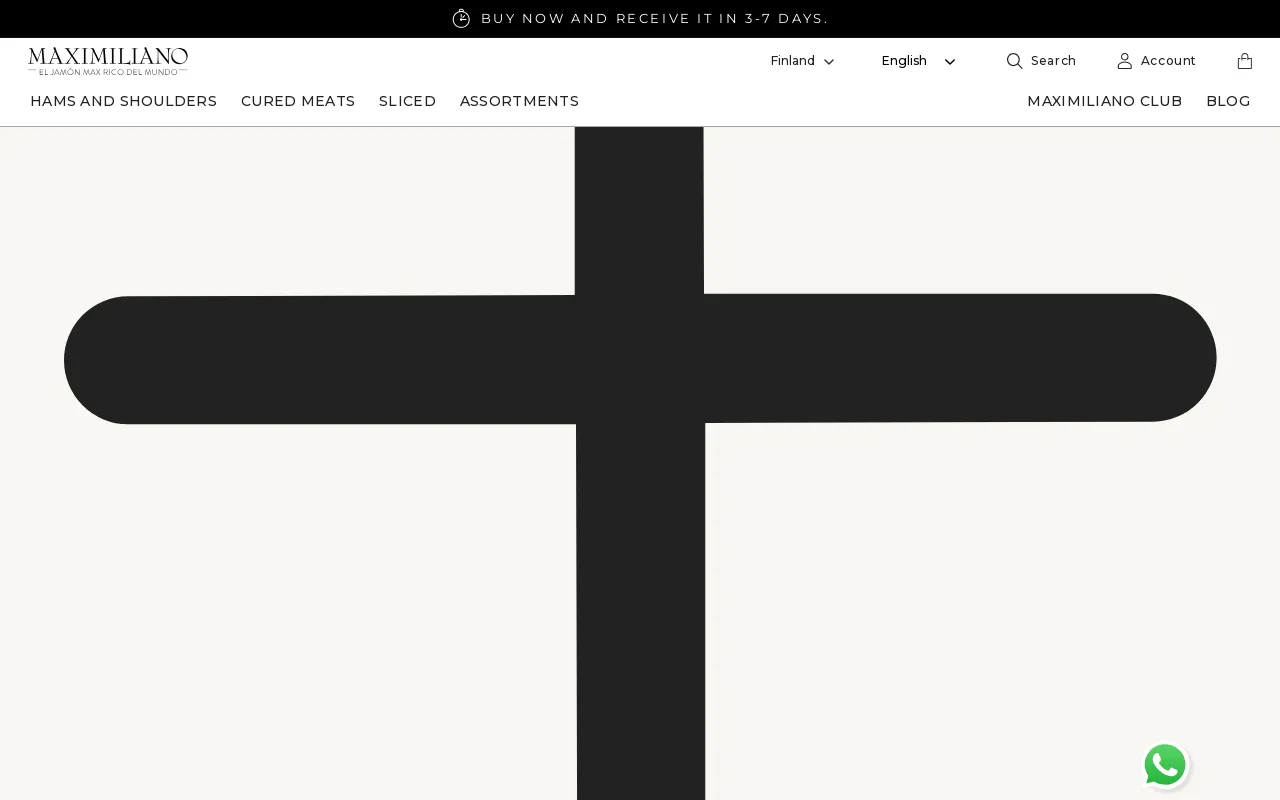
Task: Click the large plus symbol
Action: click(640, 360)
